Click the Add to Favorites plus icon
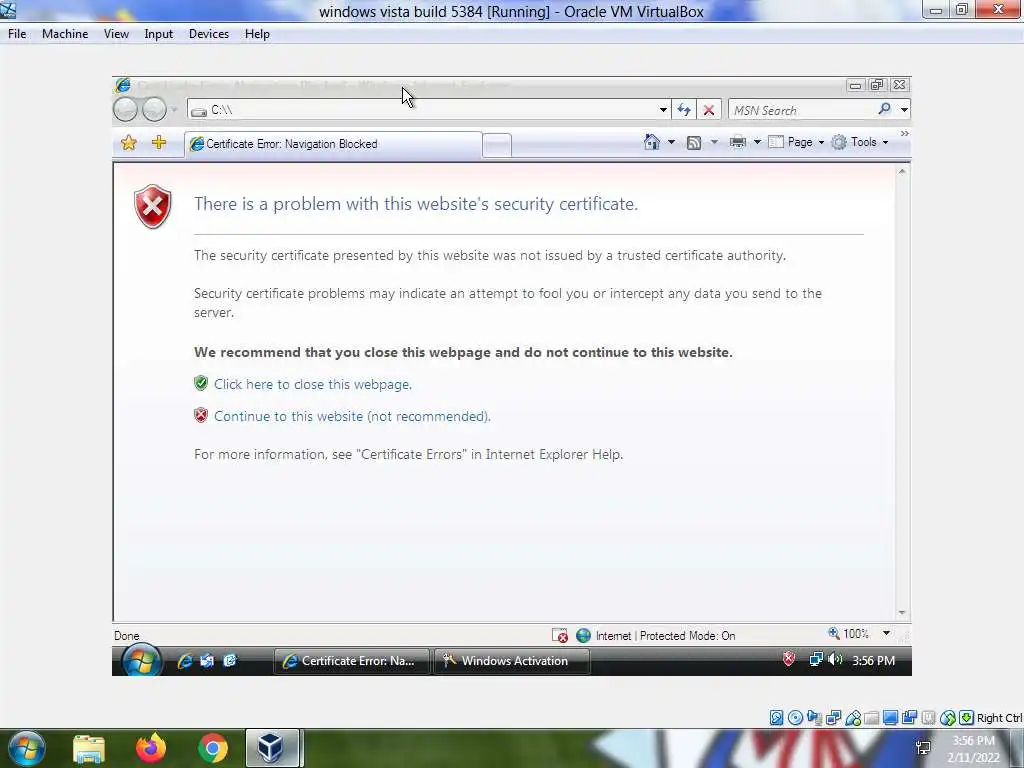The width and height of the screenshot is (1024, 768). [x=159, y=142]
